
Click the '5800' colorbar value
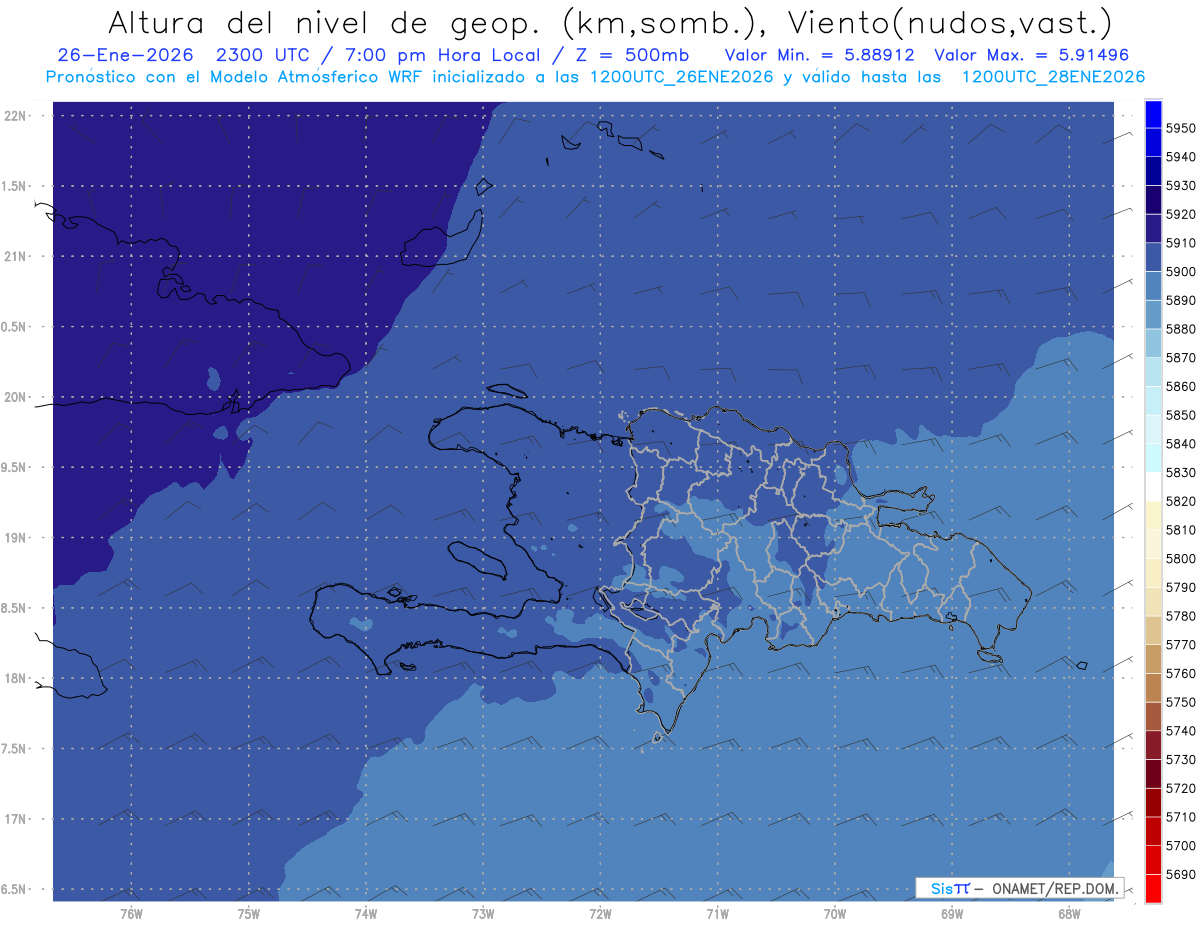[x=1181, y=559]
